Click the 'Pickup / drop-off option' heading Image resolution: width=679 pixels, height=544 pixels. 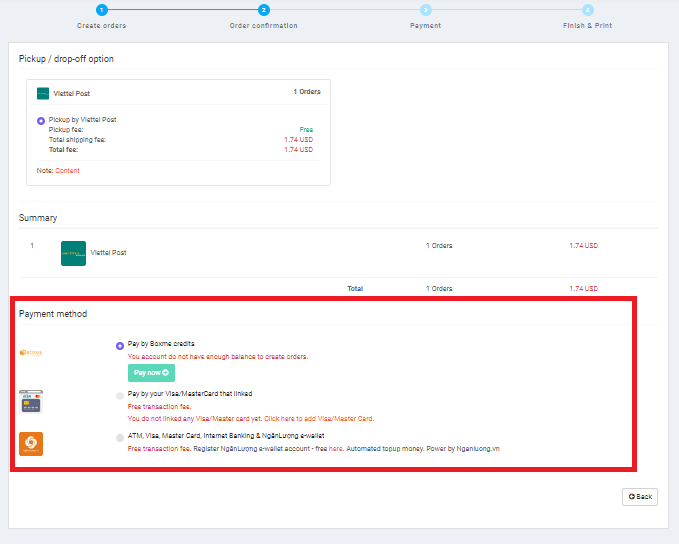pyautogui.click(x=66, y=59)
